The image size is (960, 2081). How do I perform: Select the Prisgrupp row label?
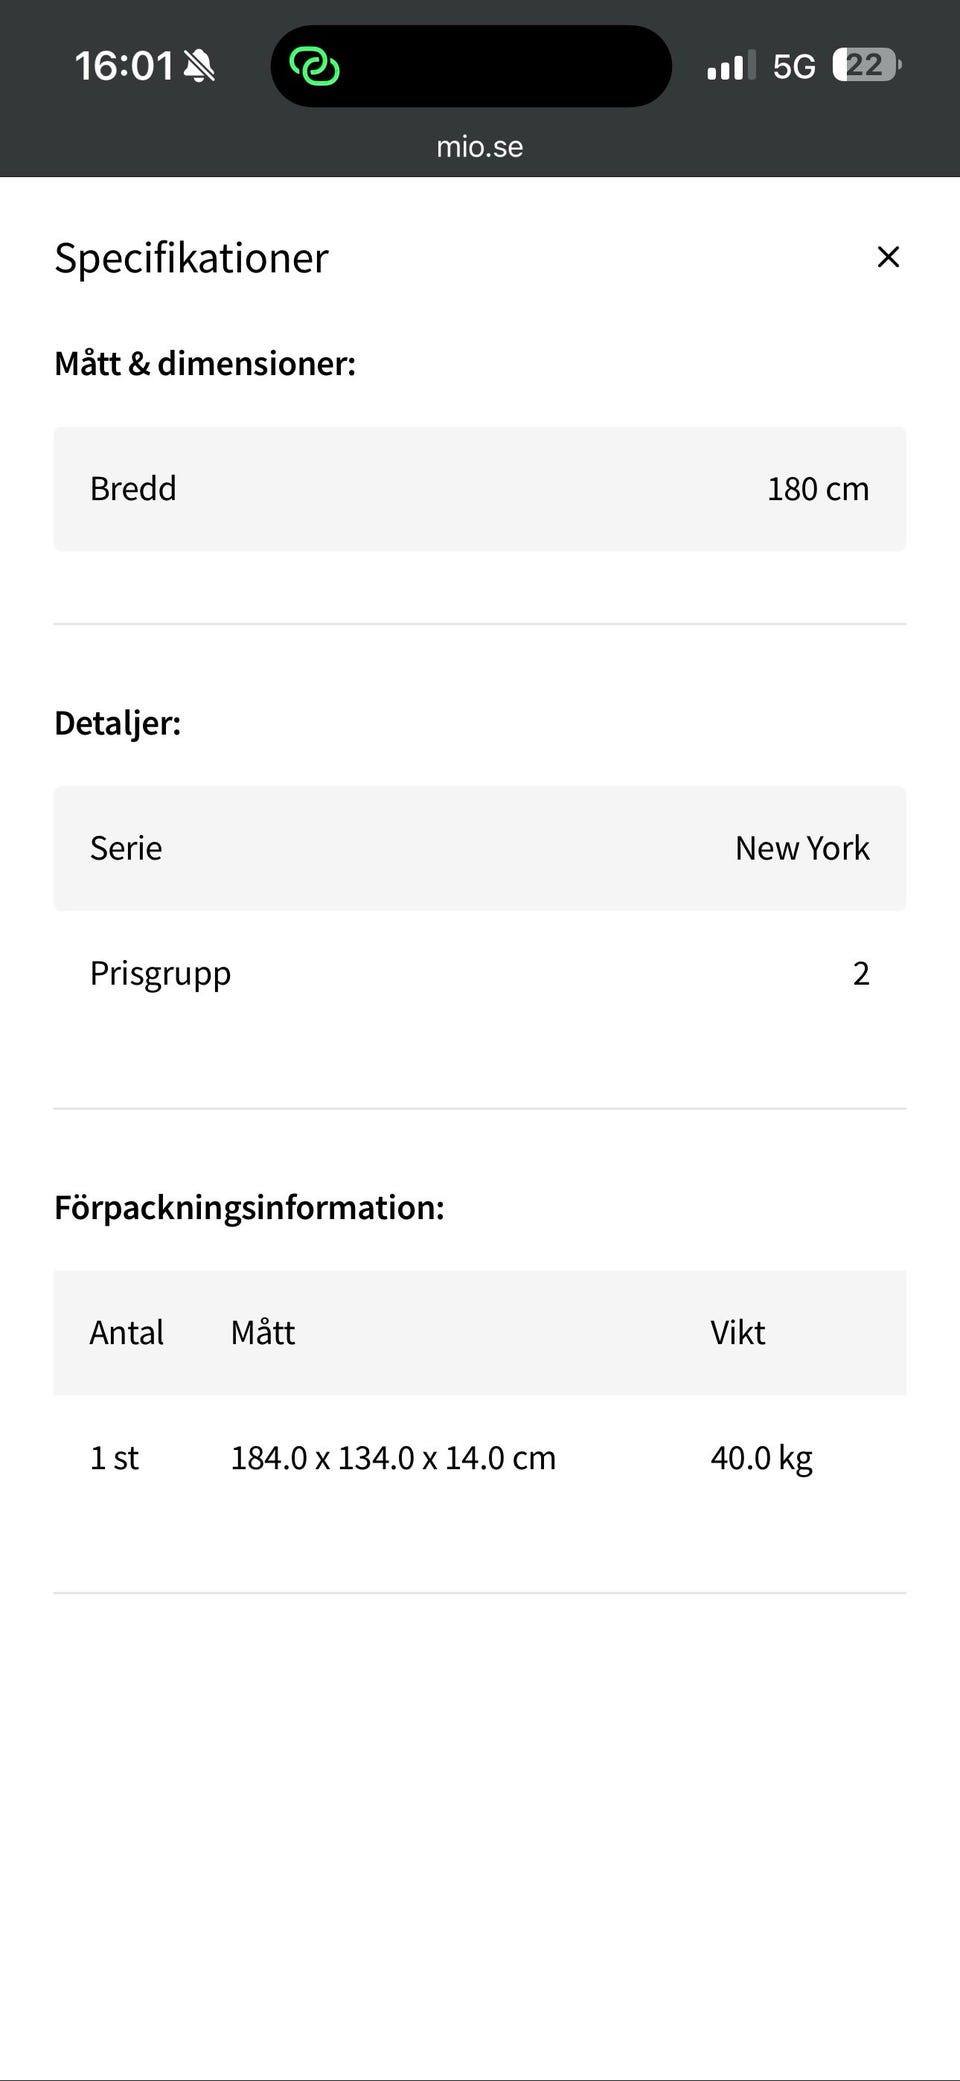160,973
